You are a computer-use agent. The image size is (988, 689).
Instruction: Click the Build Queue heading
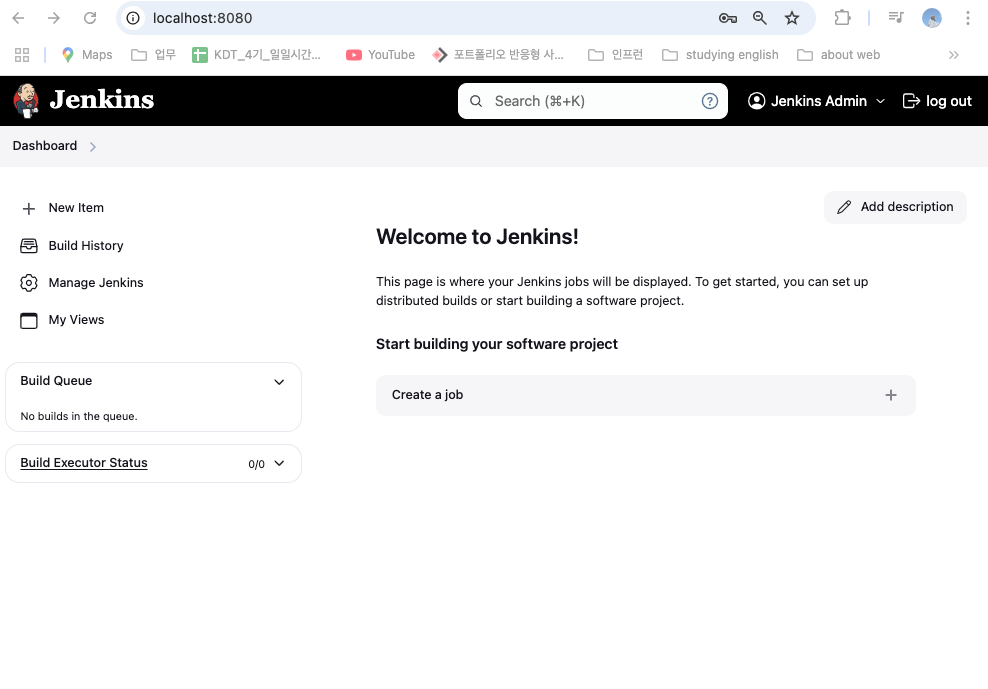tap(56, 381)
